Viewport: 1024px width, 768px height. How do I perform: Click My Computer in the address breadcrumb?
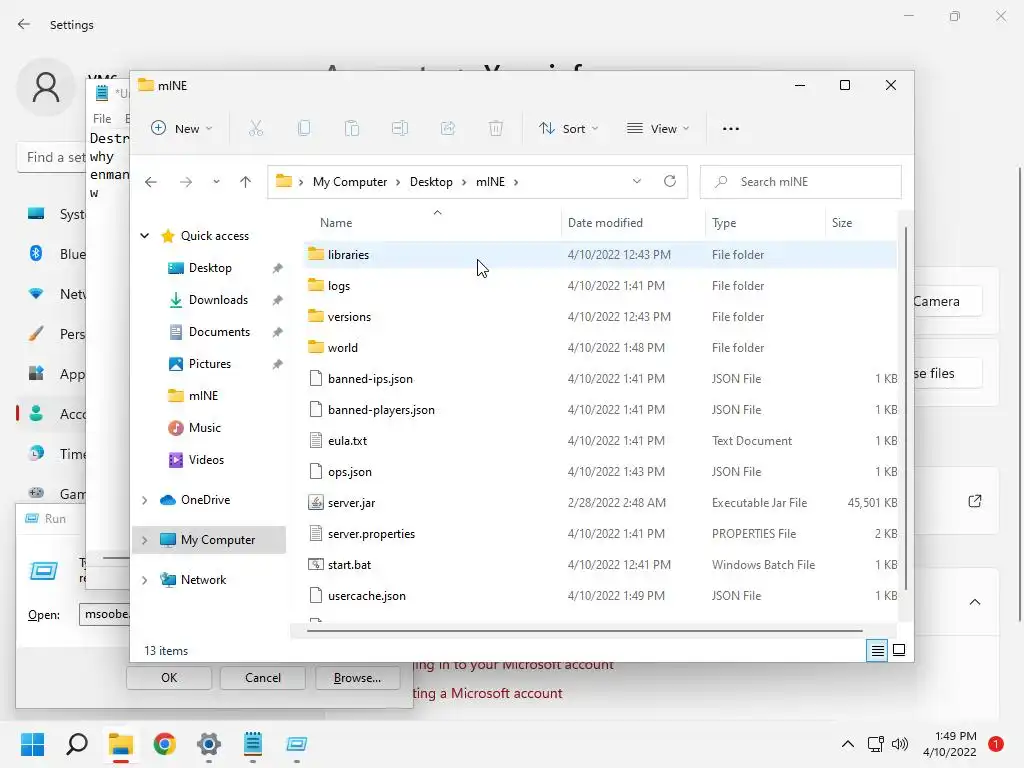(350, 182)
